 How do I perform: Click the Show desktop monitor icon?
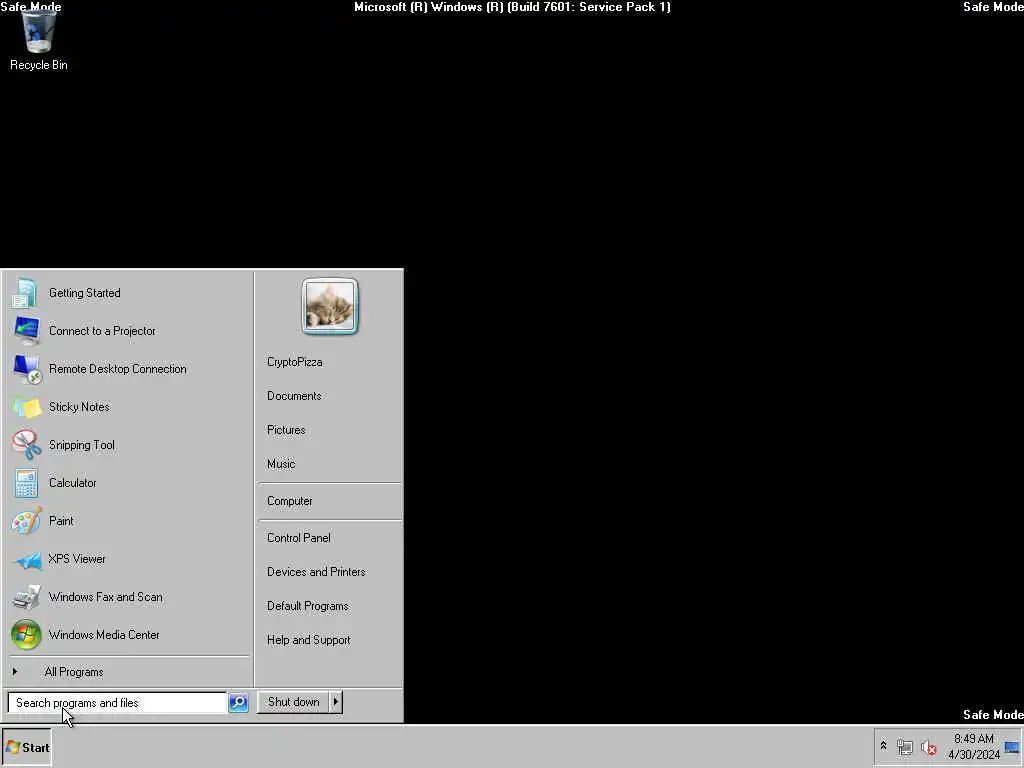[1012, 747]
